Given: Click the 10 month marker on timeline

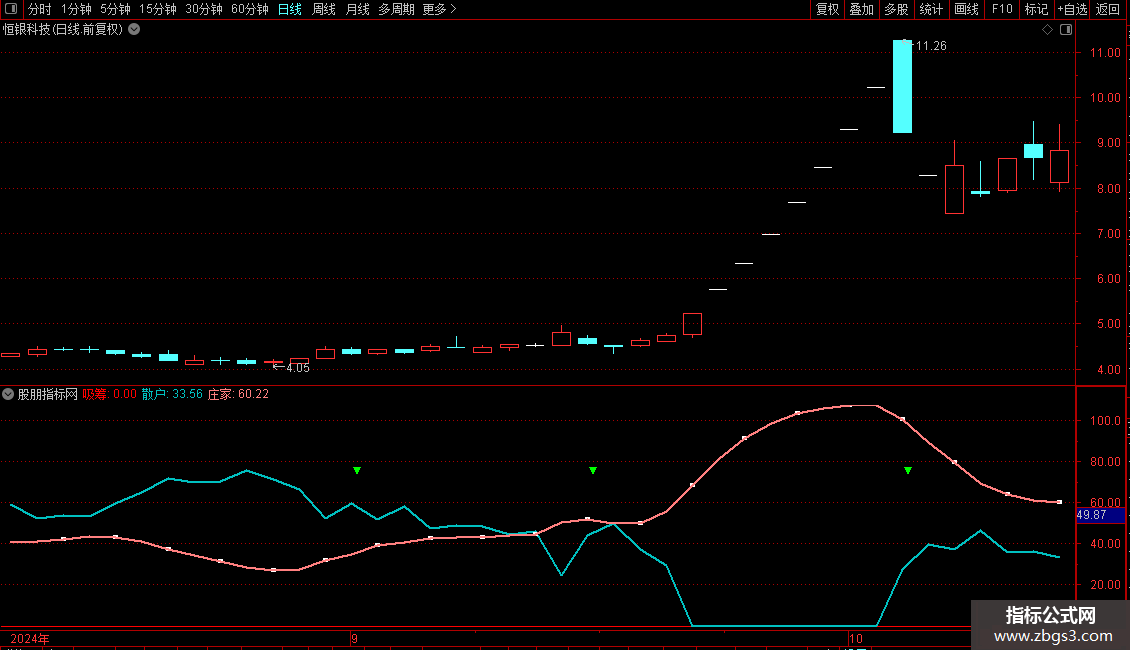Looking at the screenshot, I should (x=855, y=639).
